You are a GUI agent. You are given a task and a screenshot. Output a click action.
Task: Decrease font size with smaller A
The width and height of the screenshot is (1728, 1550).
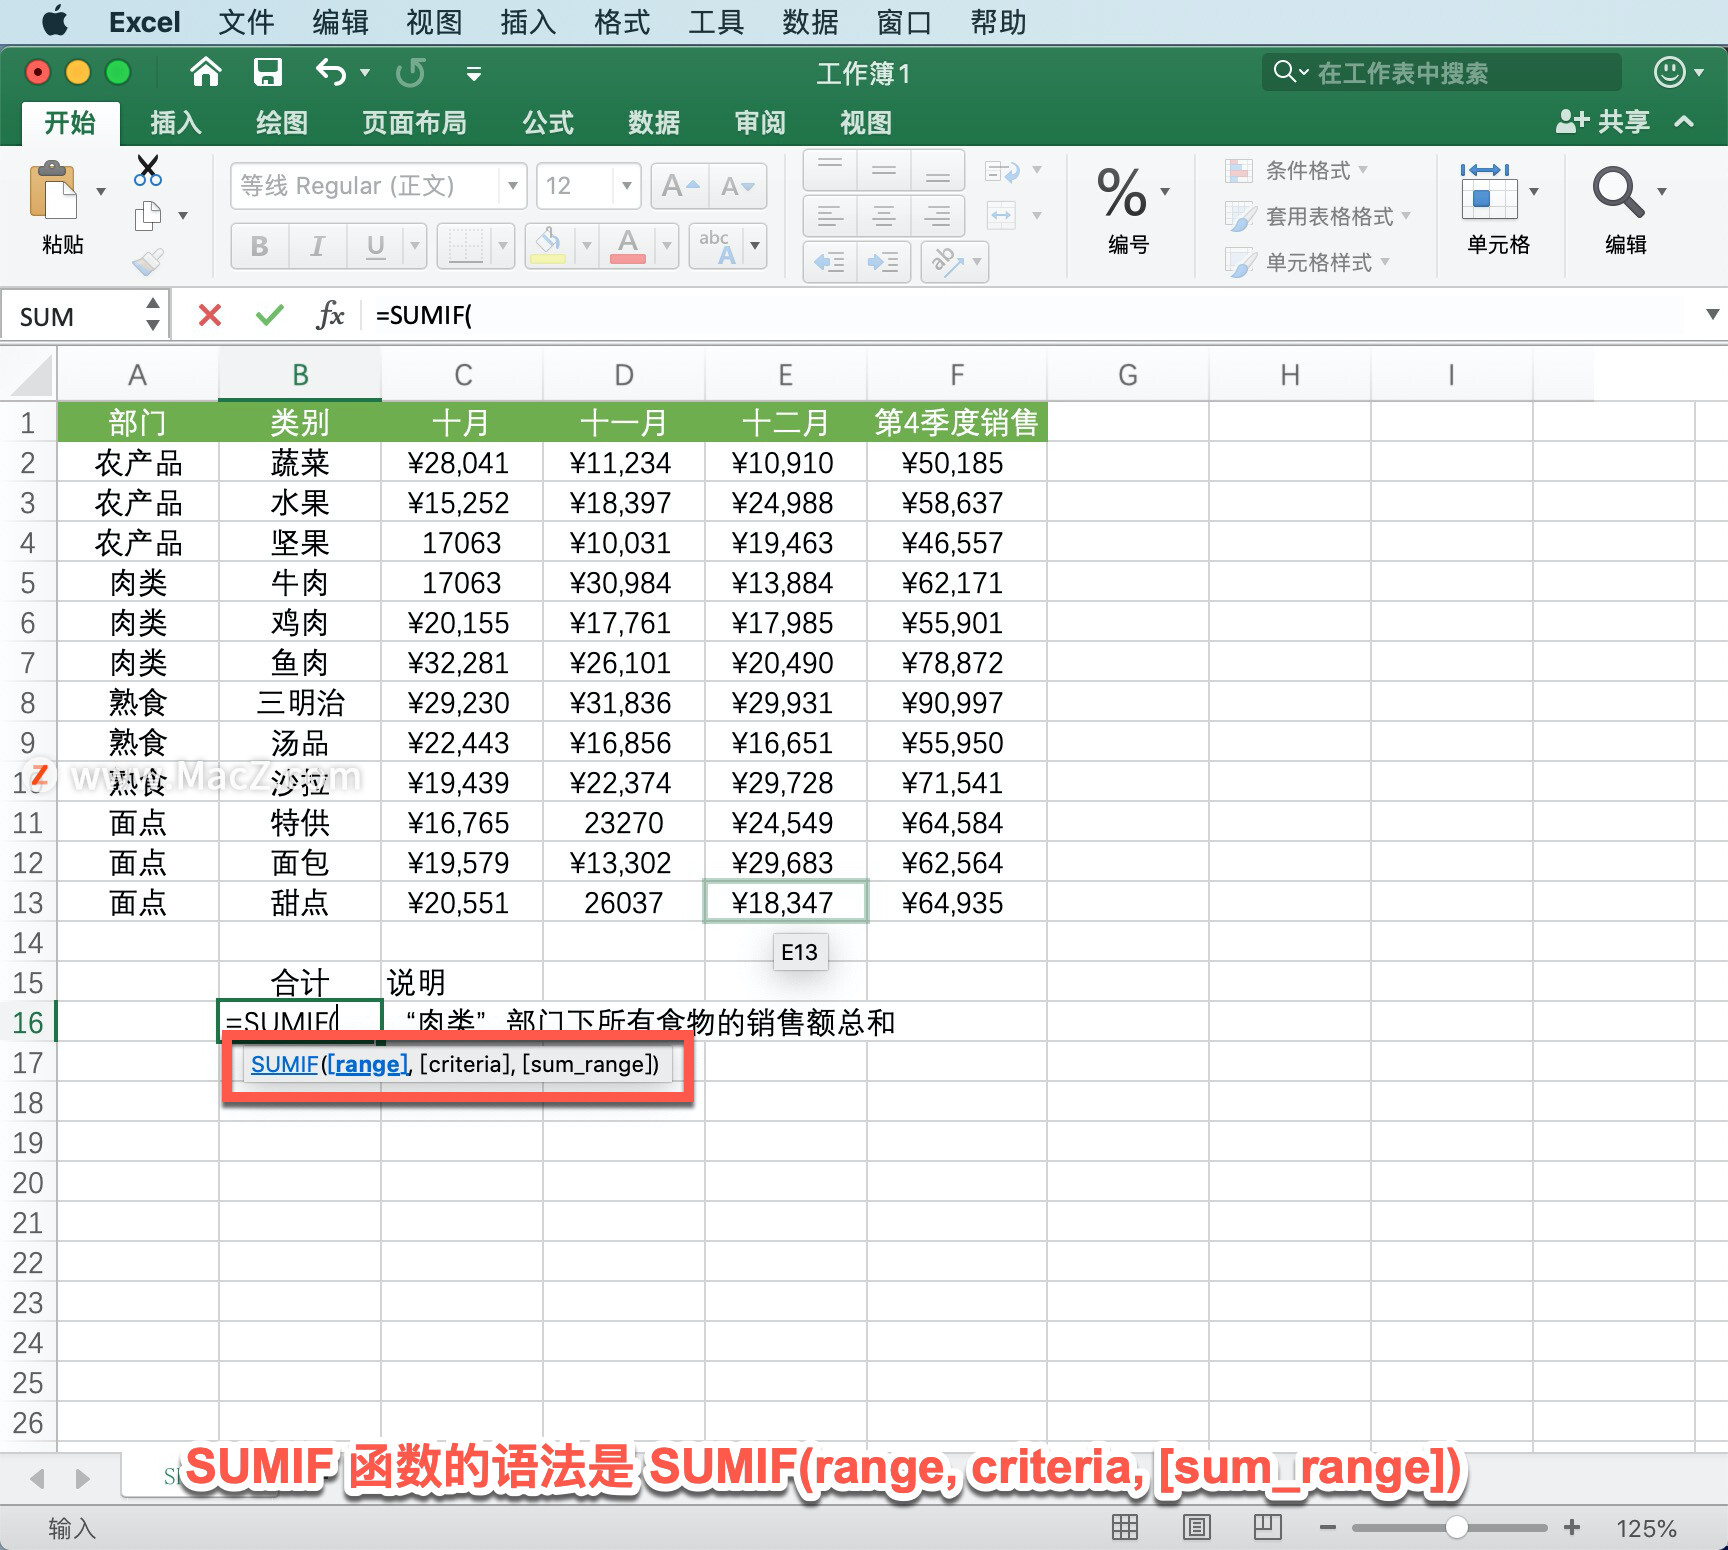point(738,186)
